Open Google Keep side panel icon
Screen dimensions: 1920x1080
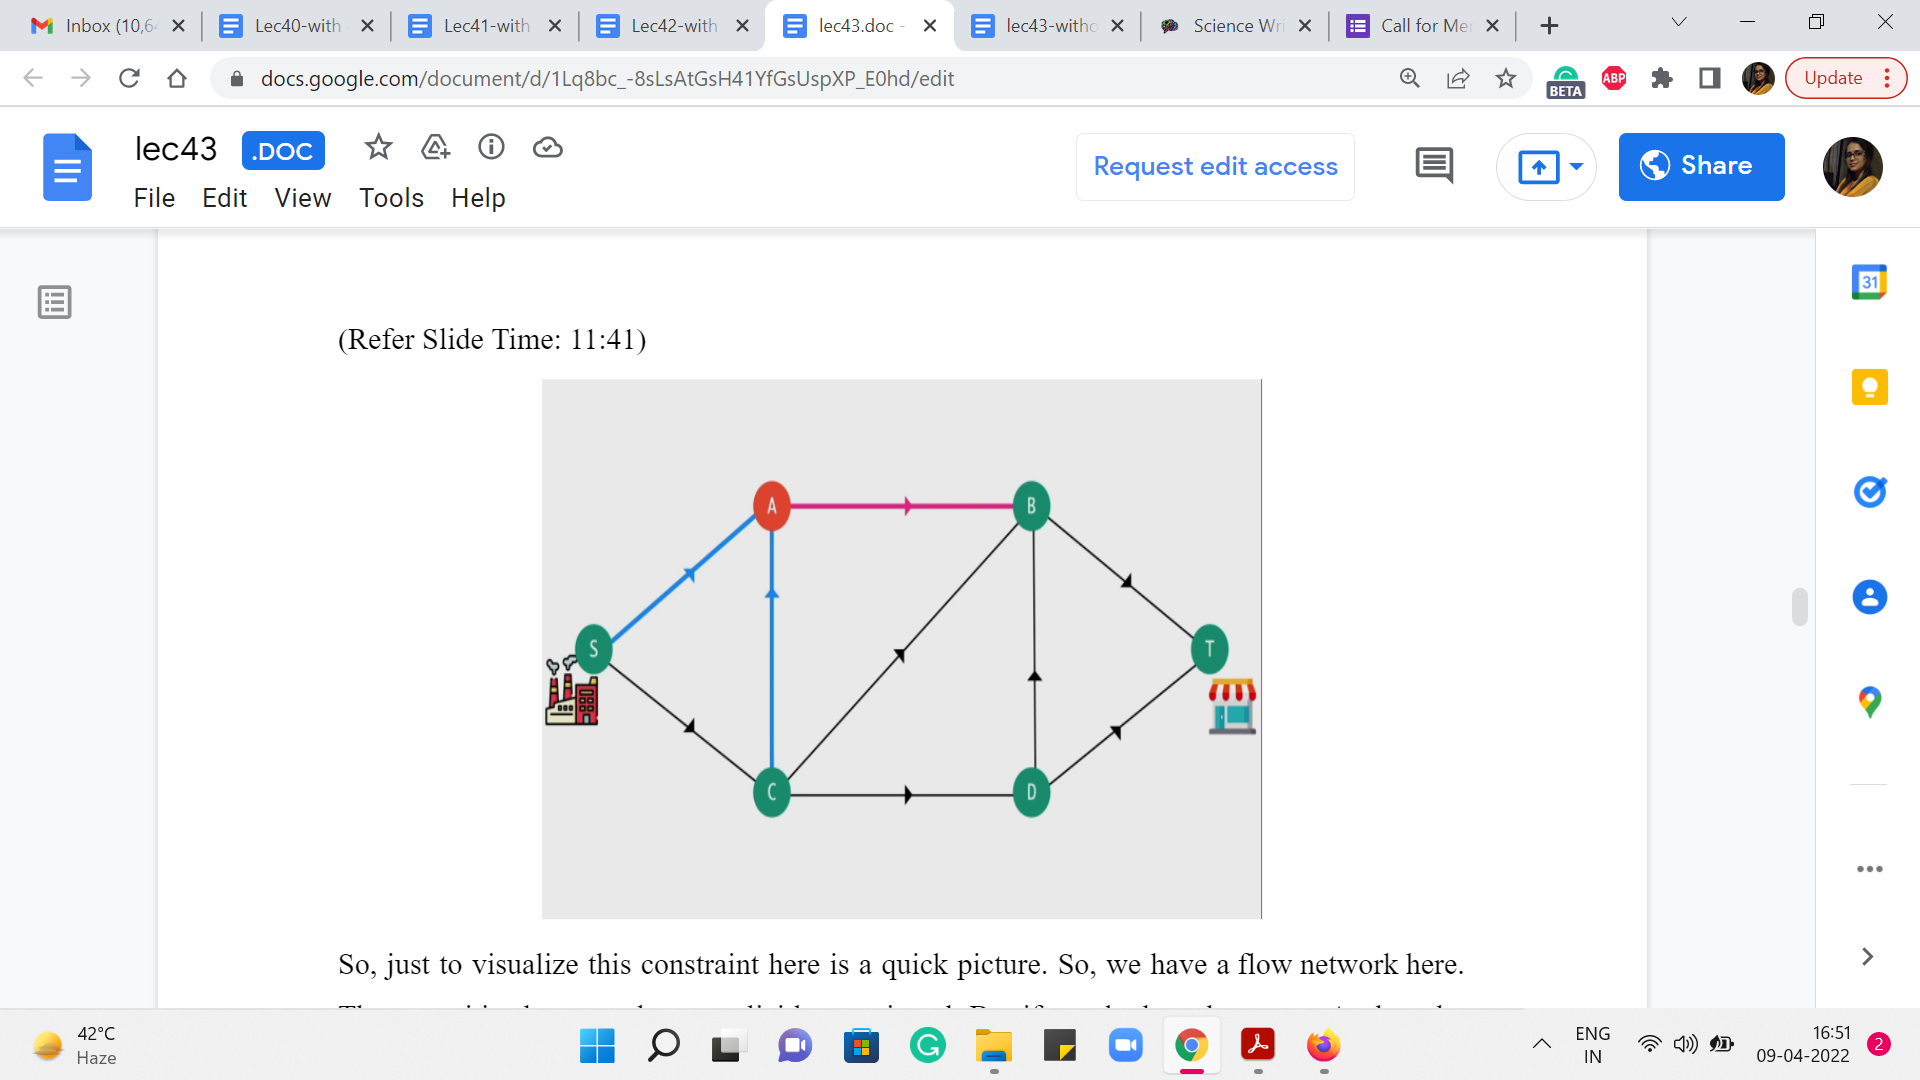coord(1869,387)
